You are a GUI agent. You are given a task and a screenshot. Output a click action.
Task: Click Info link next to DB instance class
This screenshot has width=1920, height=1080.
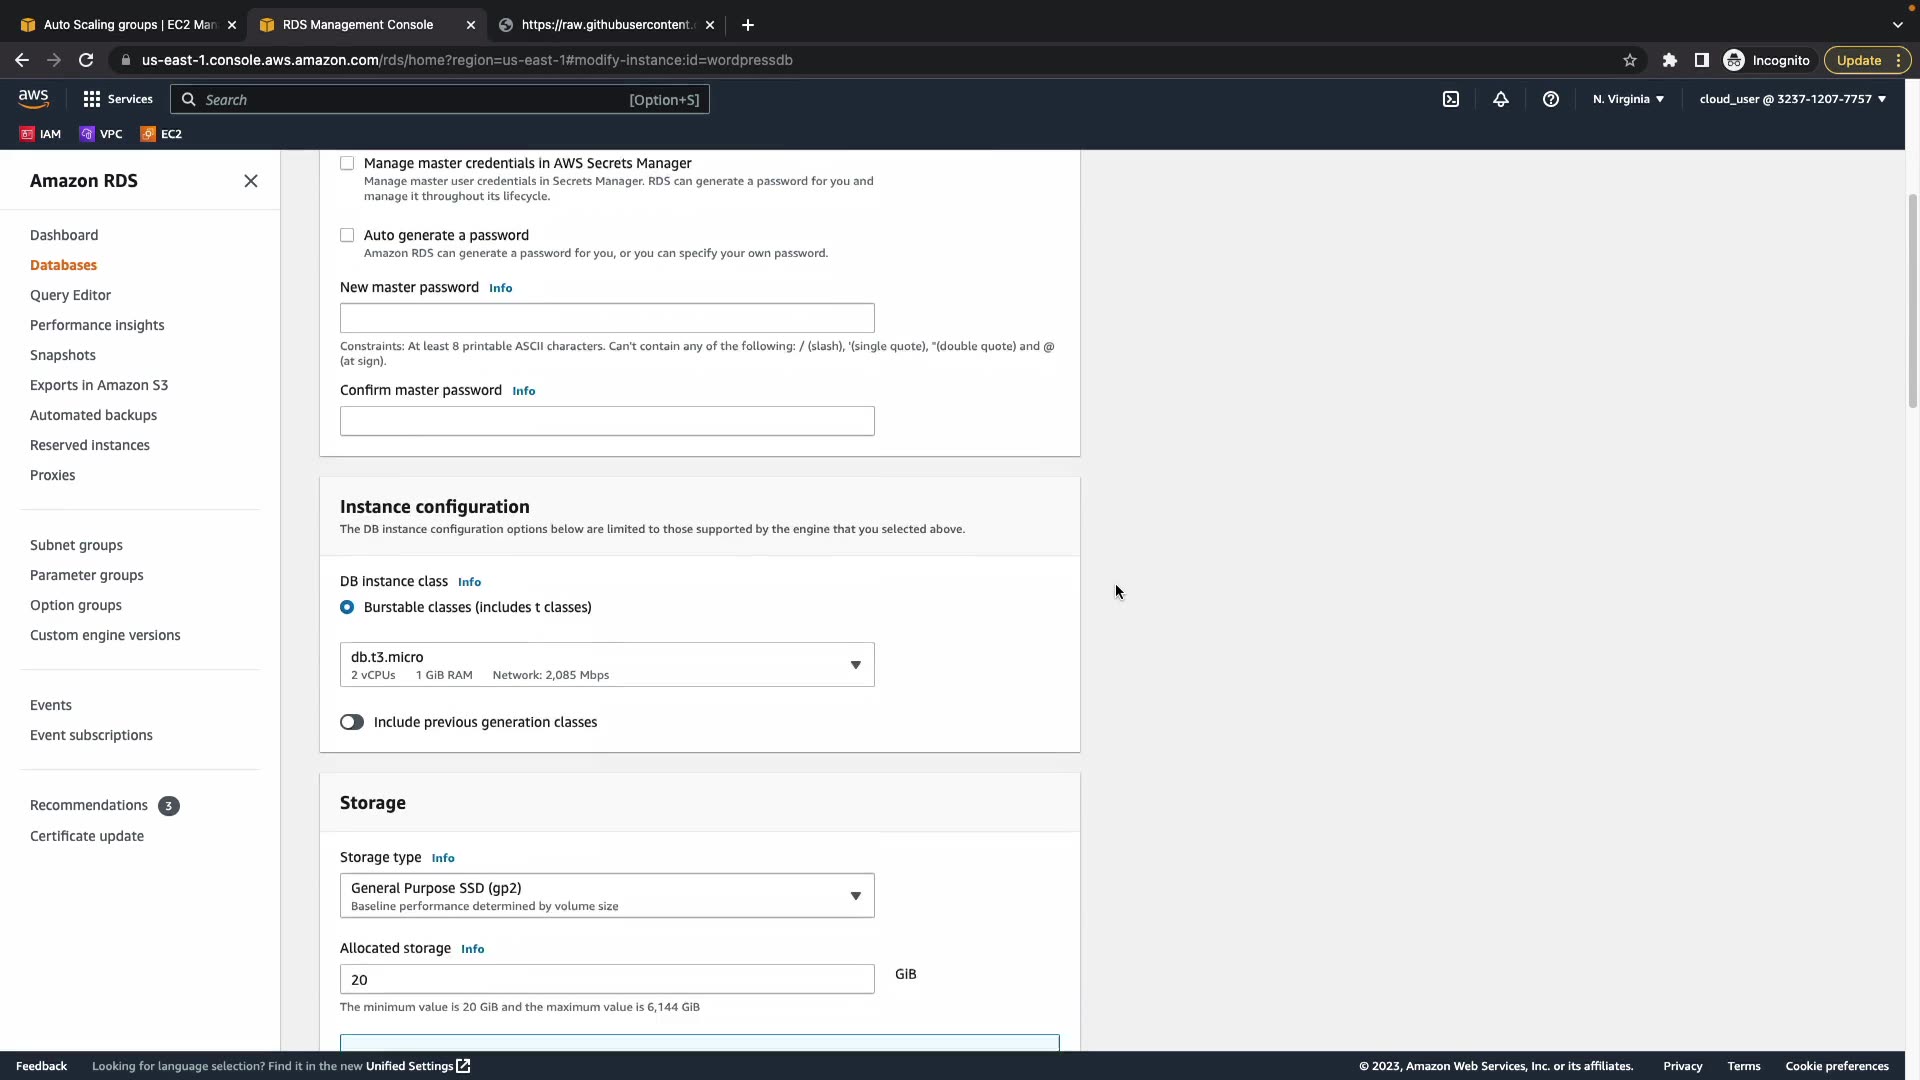click(469, 582)
